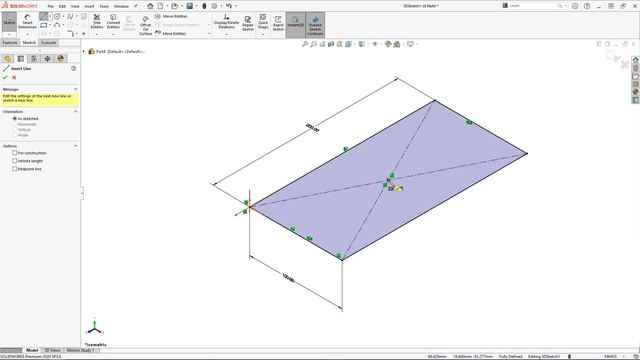Viewport: 640px width, 360px height.
Task: Accept Insert Line with green checkmark
Action: pyautogui.click(x=5, y=78)
